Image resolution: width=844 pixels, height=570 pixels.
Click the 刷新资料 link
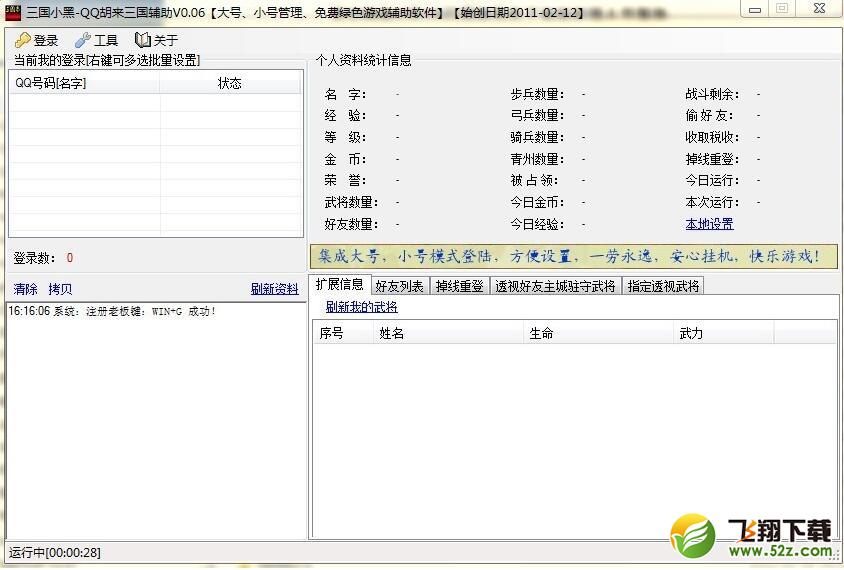pos(275,289)
